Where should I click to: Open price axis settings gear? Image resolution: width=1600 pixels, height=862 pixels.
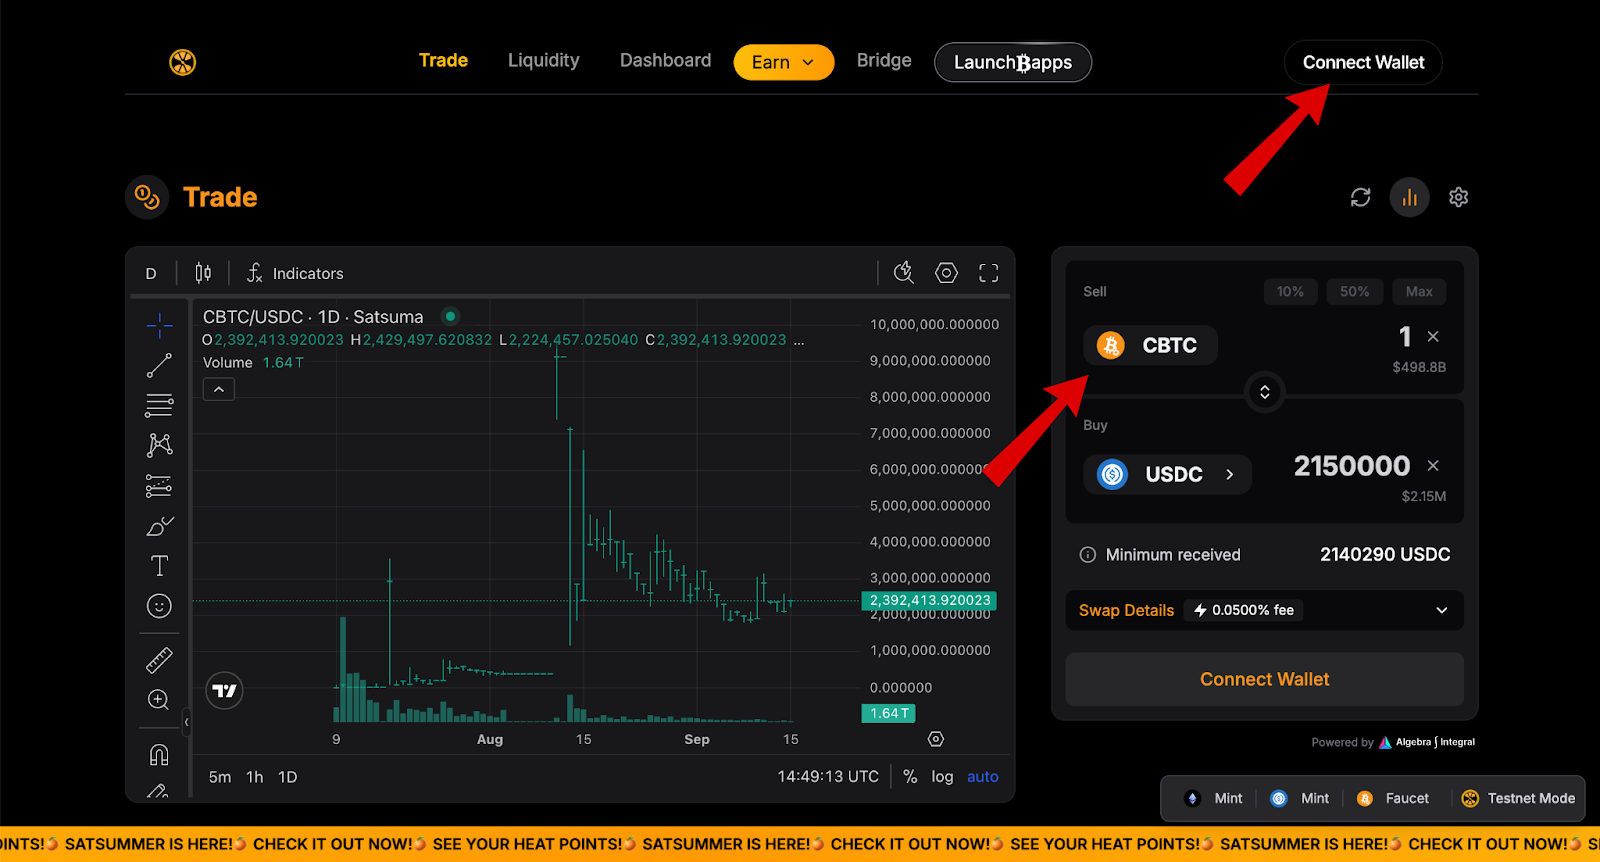[936, 739]
